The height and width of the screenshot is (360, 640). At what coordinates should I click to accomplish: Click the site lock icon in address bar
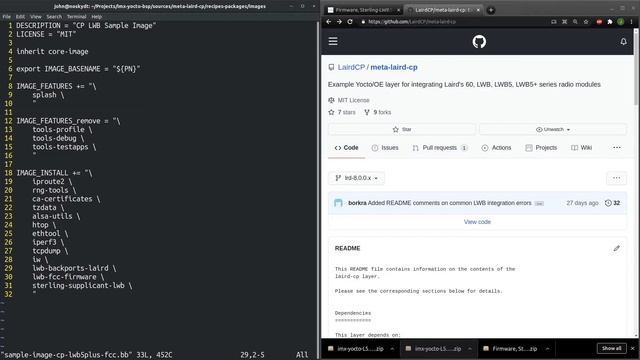[363, 22]
